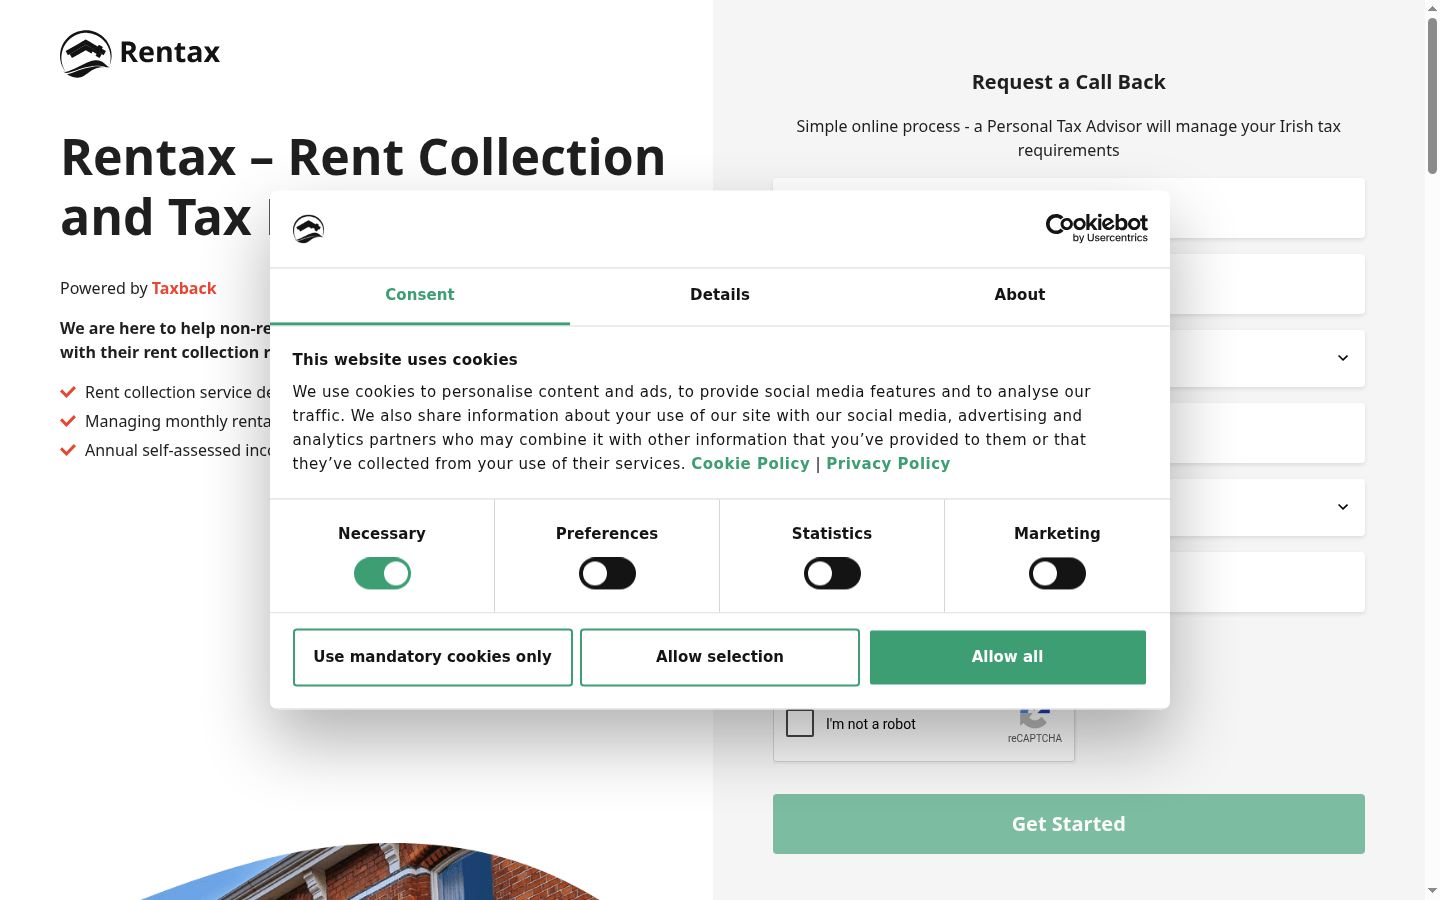Image resolution: width=1440 pixels, height=900 pixels.
Task: Click the Allow all button
Action: click(1008, 657)
